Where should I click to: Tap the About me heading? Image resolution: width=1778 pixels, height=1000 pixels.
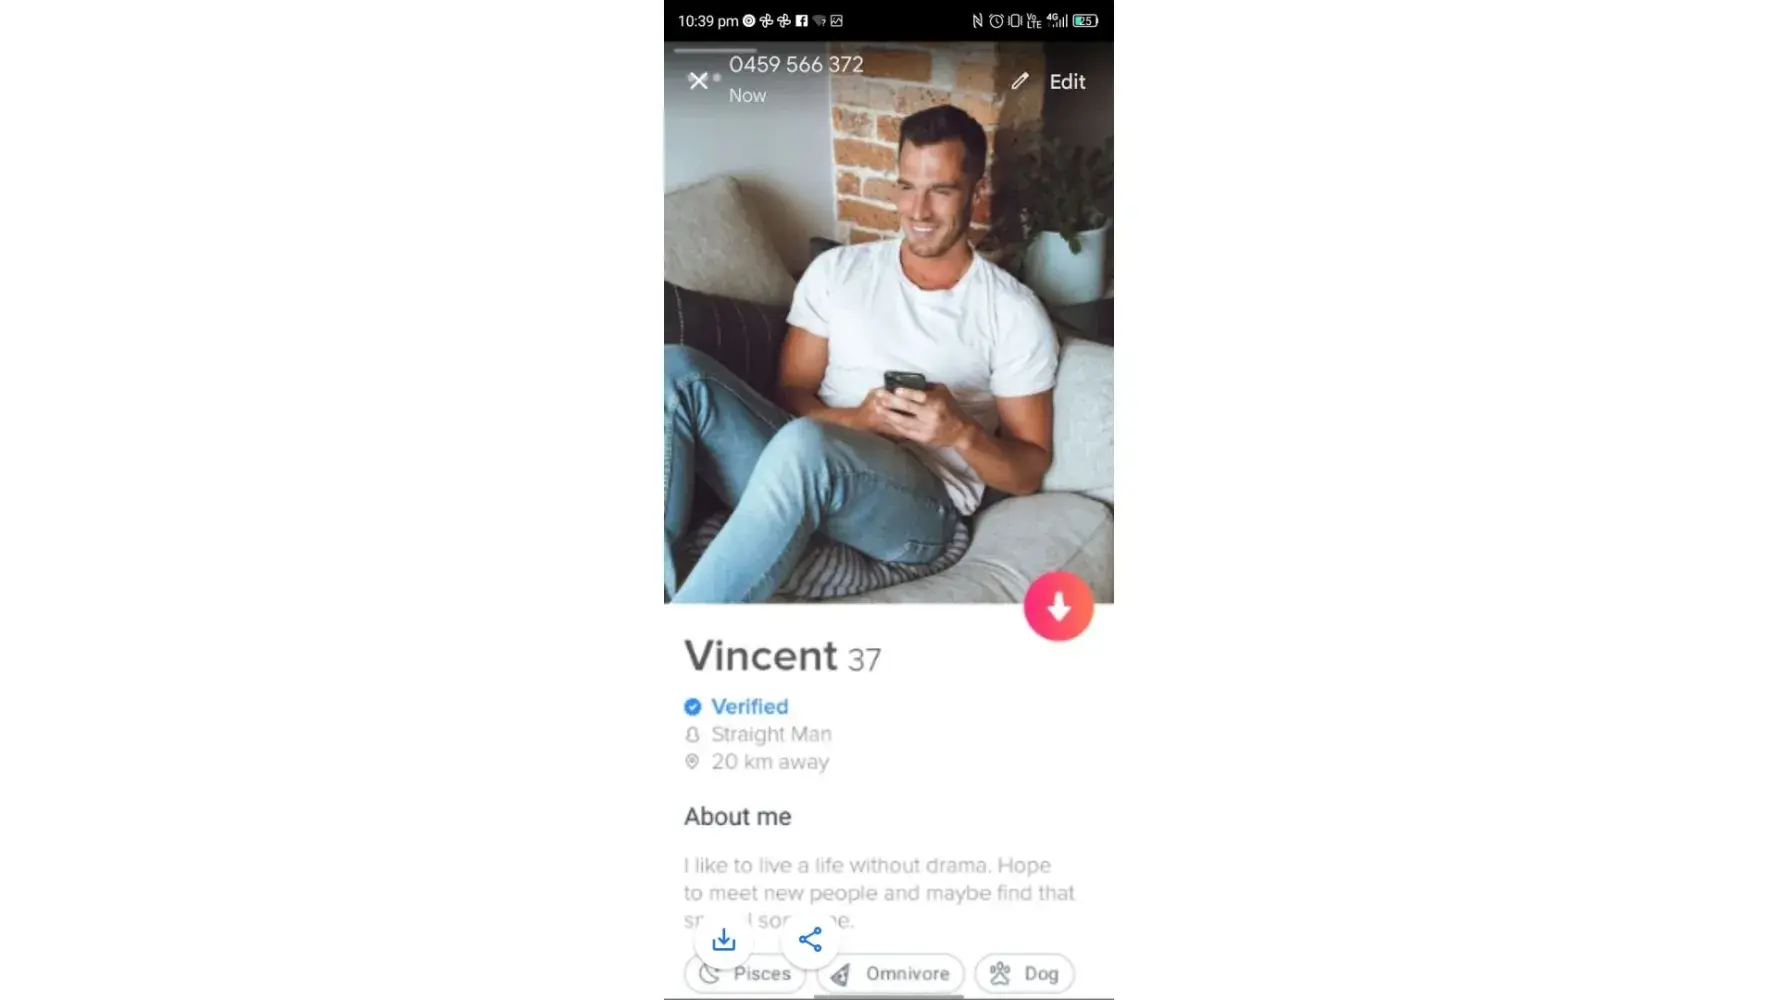(737, 816)
